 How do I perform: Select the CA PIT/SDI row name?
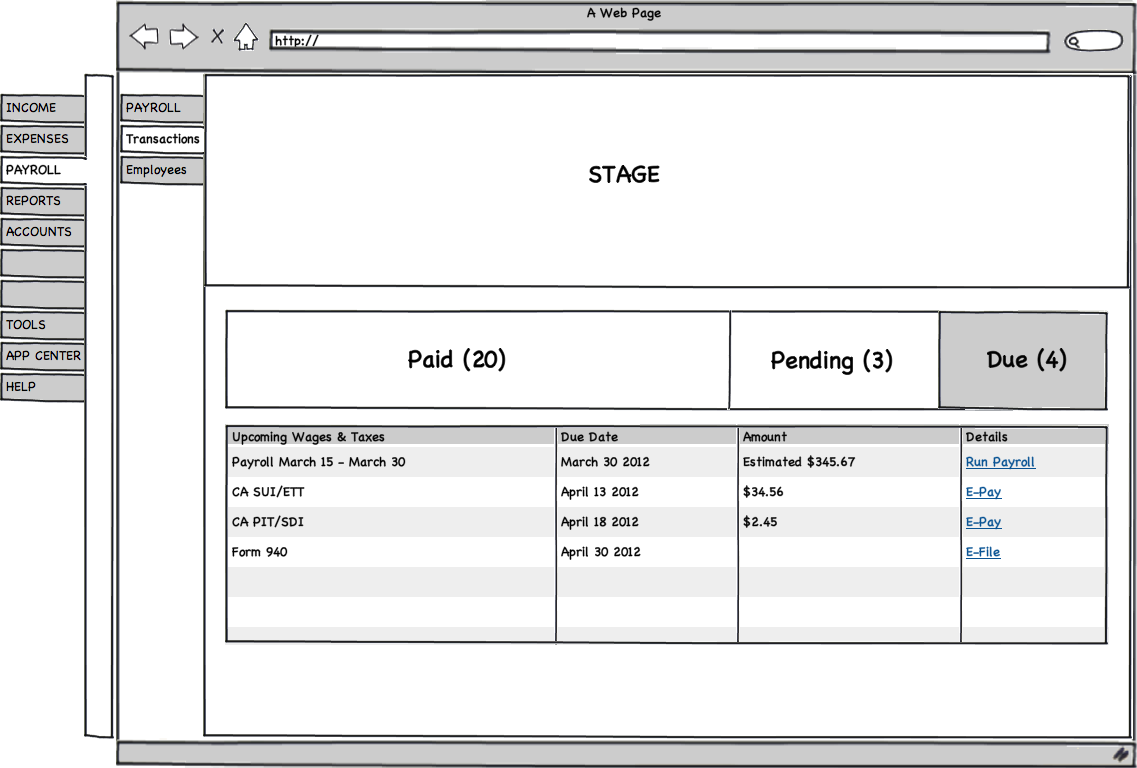click(268, 521)
